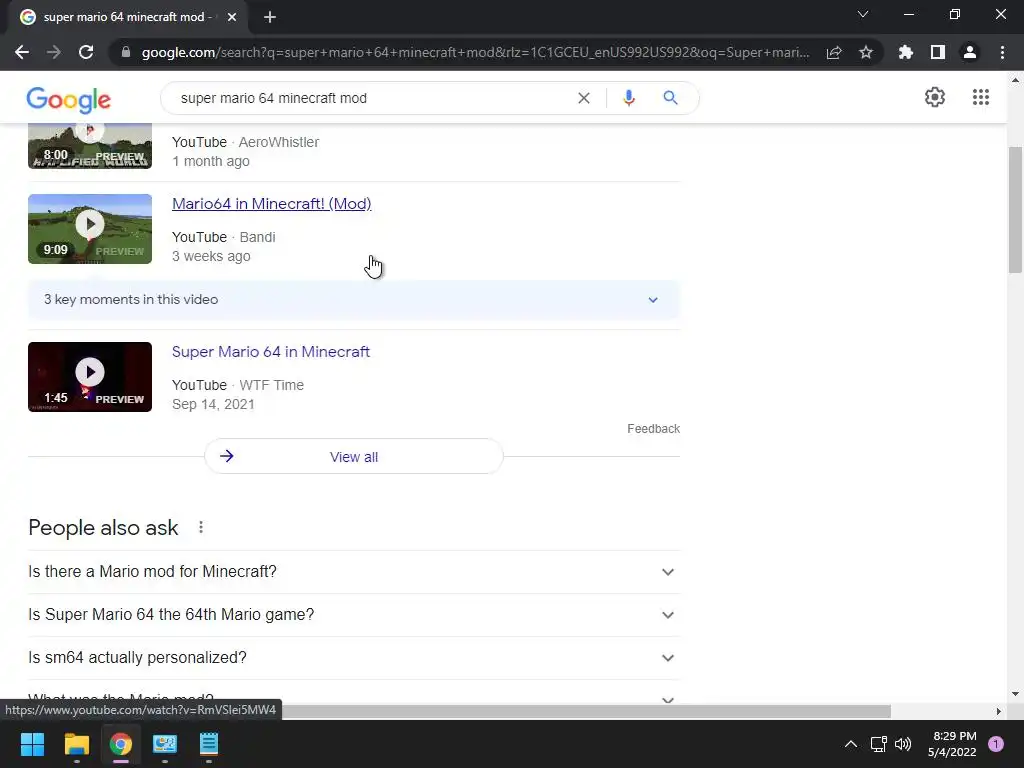Open Chrome's three-dot menu
Viewport: 1024px width, 768px height.
[1002, 52]
